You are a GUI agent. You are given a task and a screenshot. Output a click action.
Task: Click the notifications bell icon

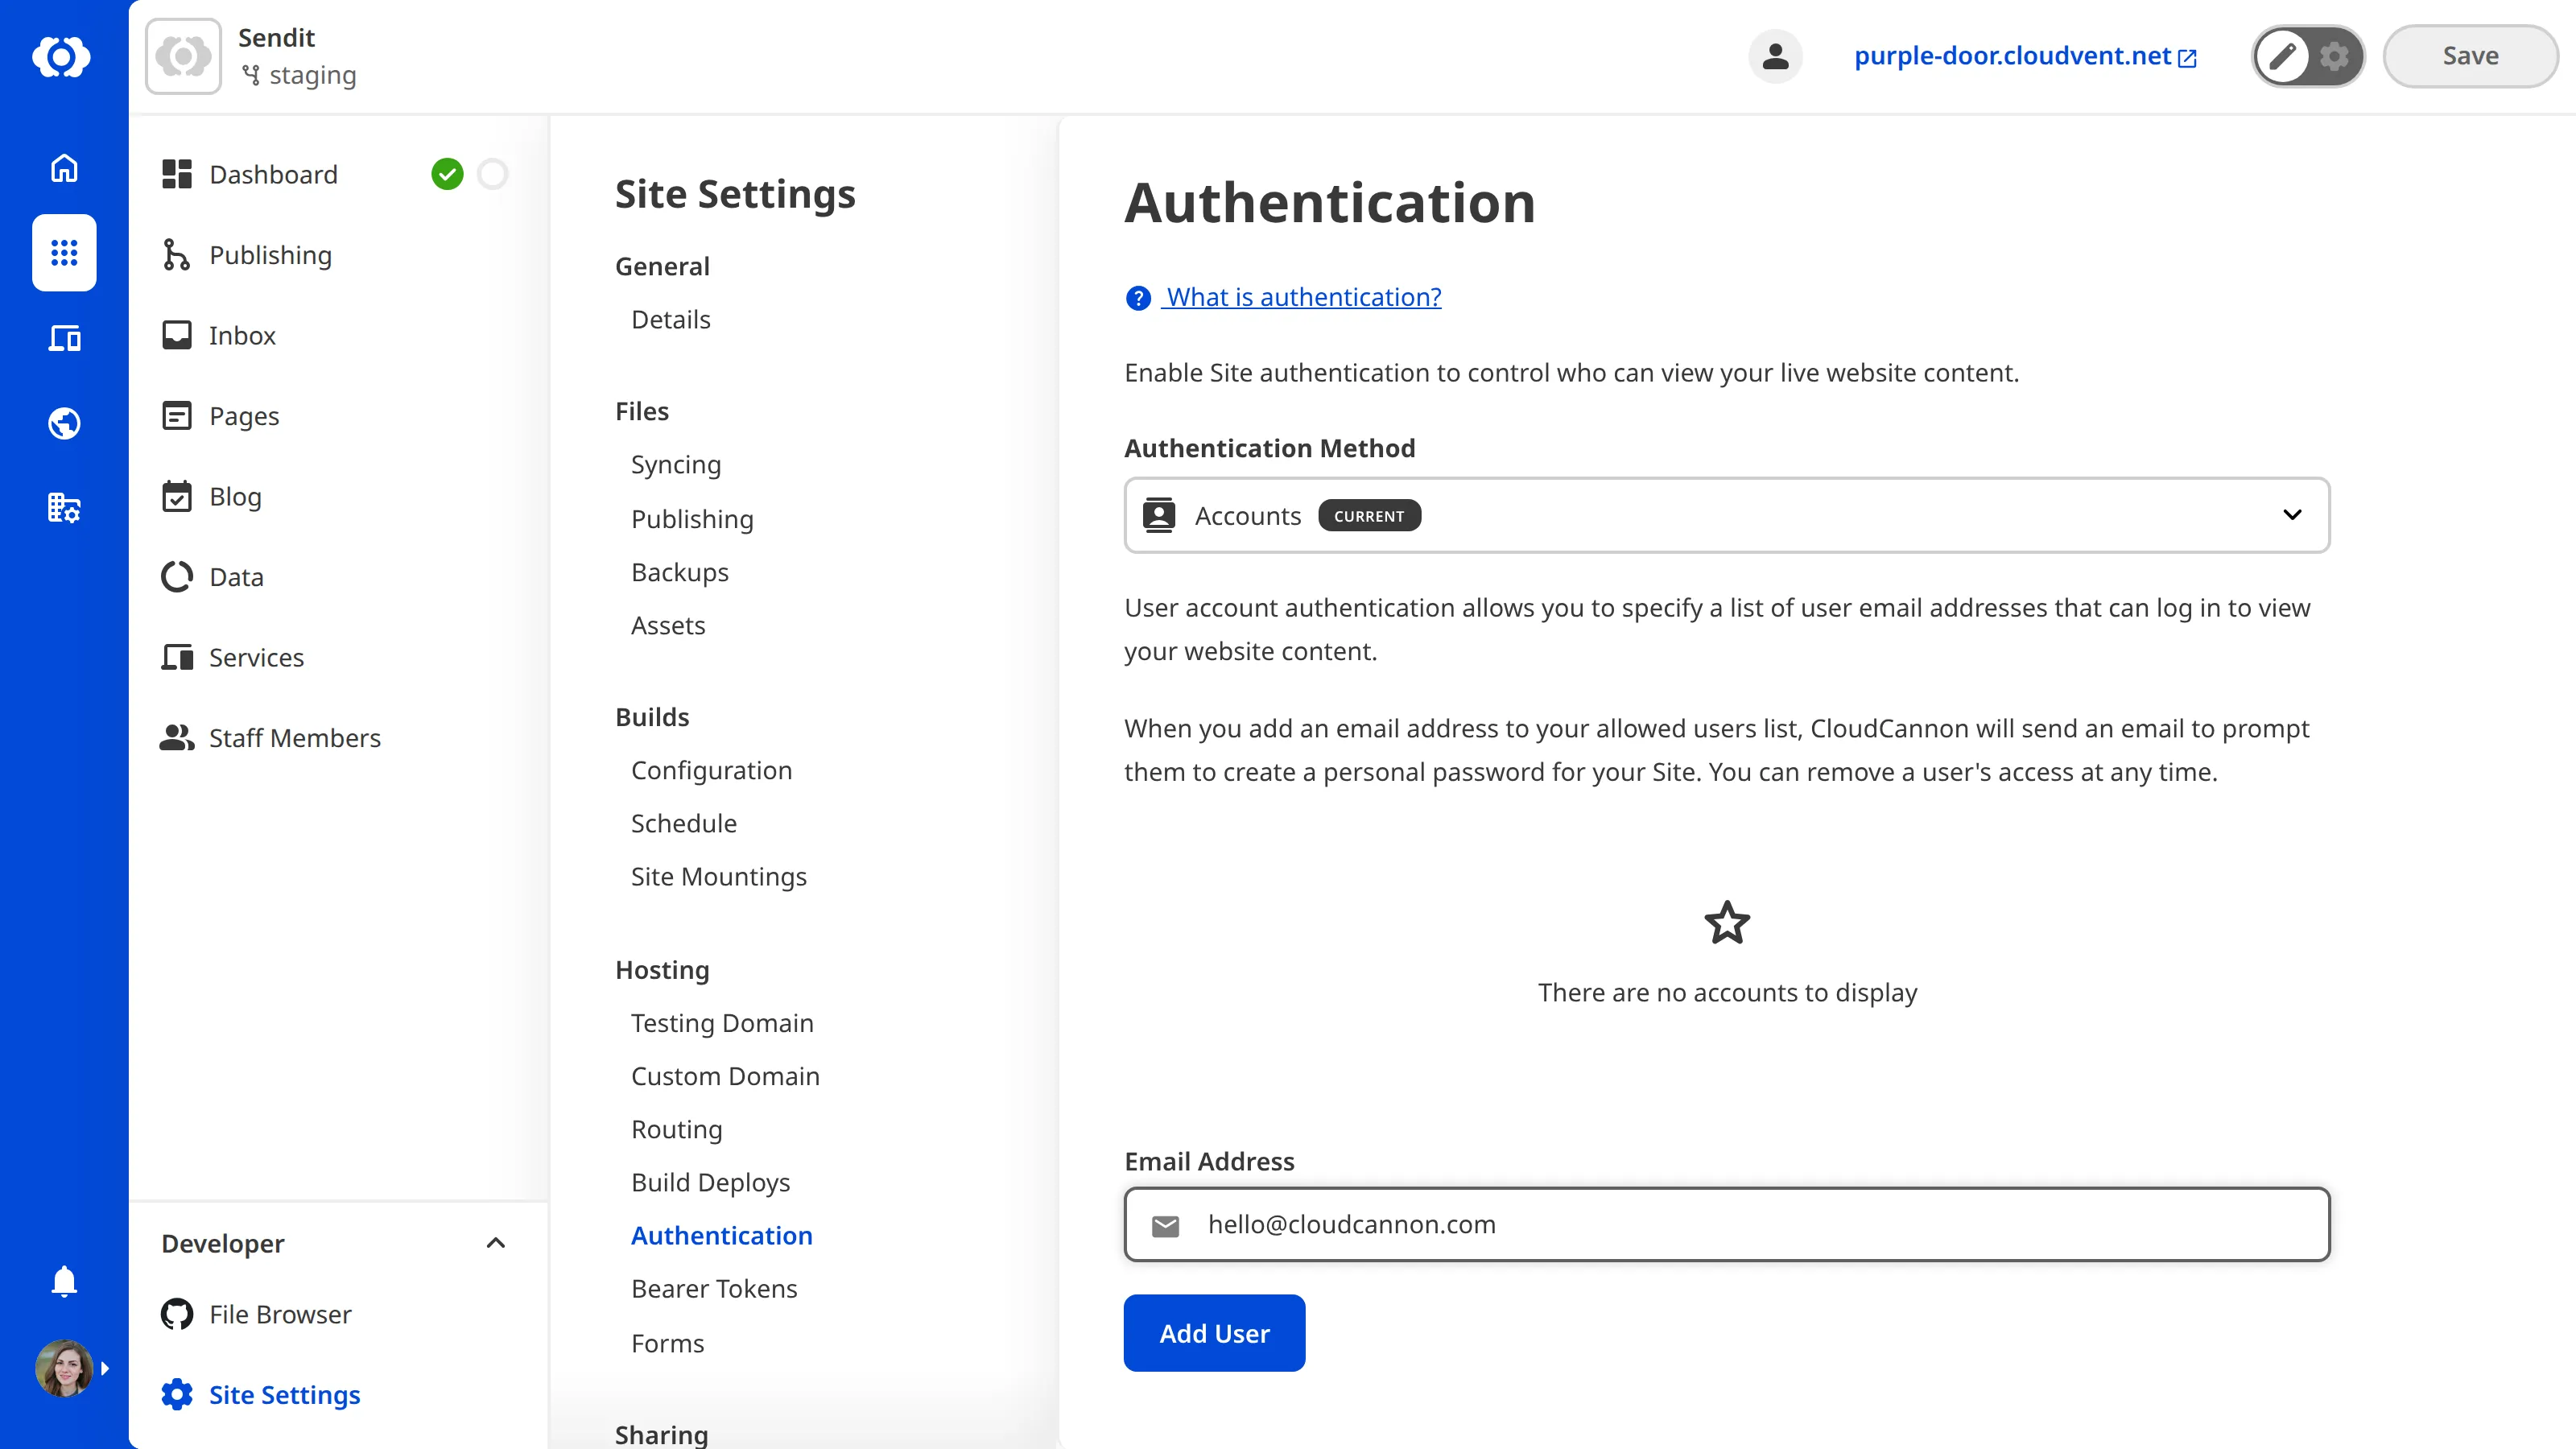[63, 1281]
